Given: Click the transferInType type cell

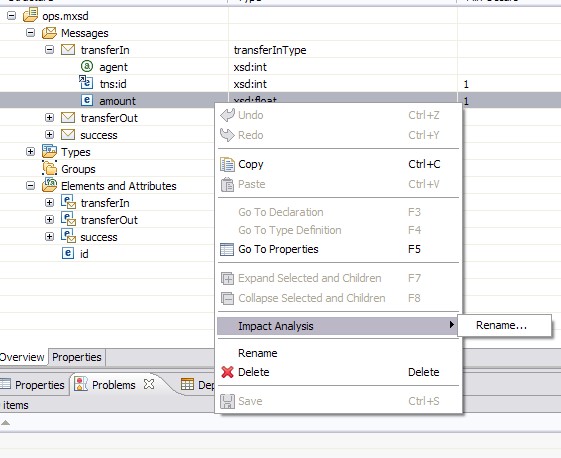Looking at the screenshot, I should click(270, 50).
